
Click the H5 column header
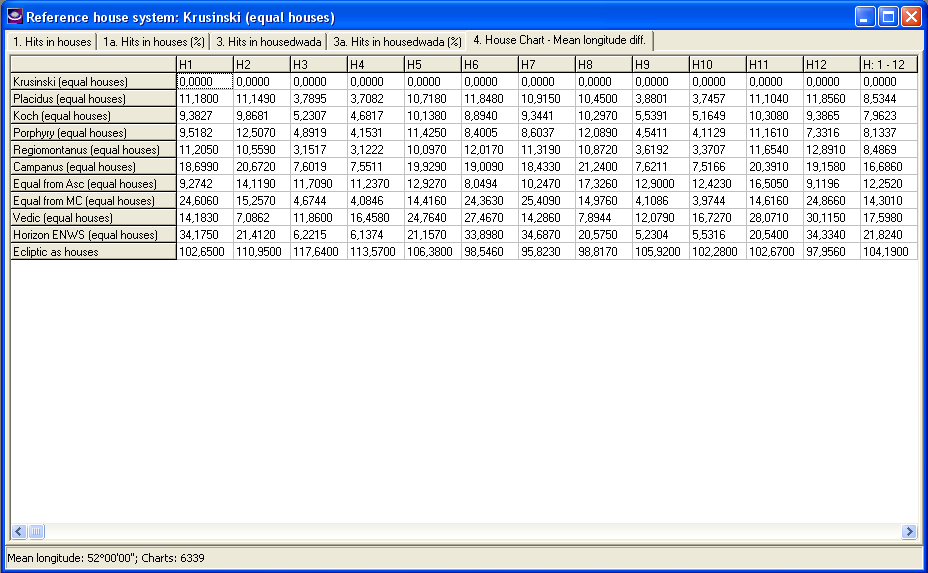[x=433, y=64]
